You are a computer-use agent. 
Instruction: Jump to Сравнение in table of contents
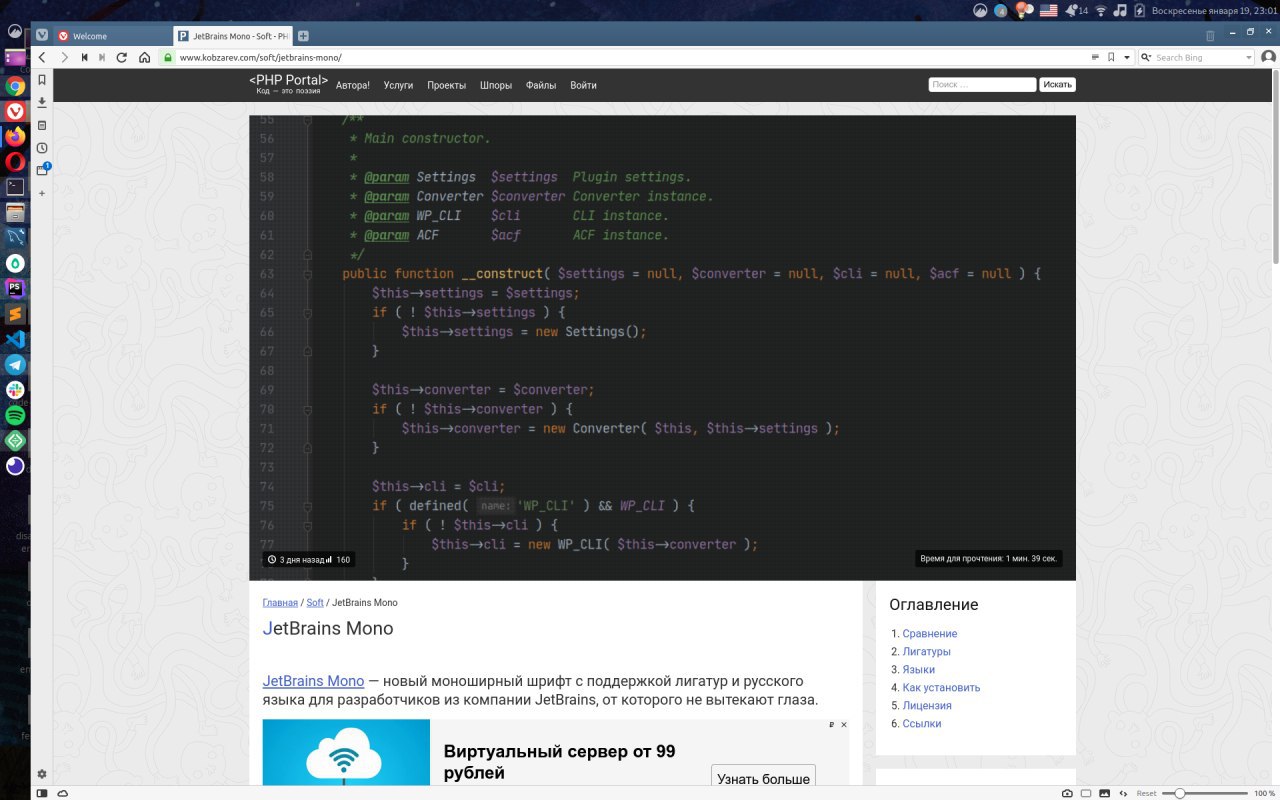[x=929, y=634]
